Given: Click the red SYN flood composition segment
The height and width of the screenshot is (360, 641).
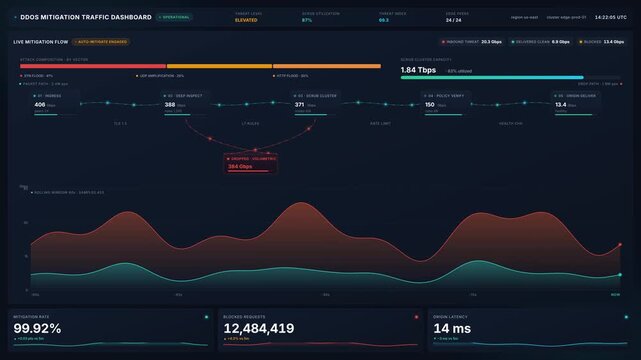Looking at the screenshot, I should [93, 66].
